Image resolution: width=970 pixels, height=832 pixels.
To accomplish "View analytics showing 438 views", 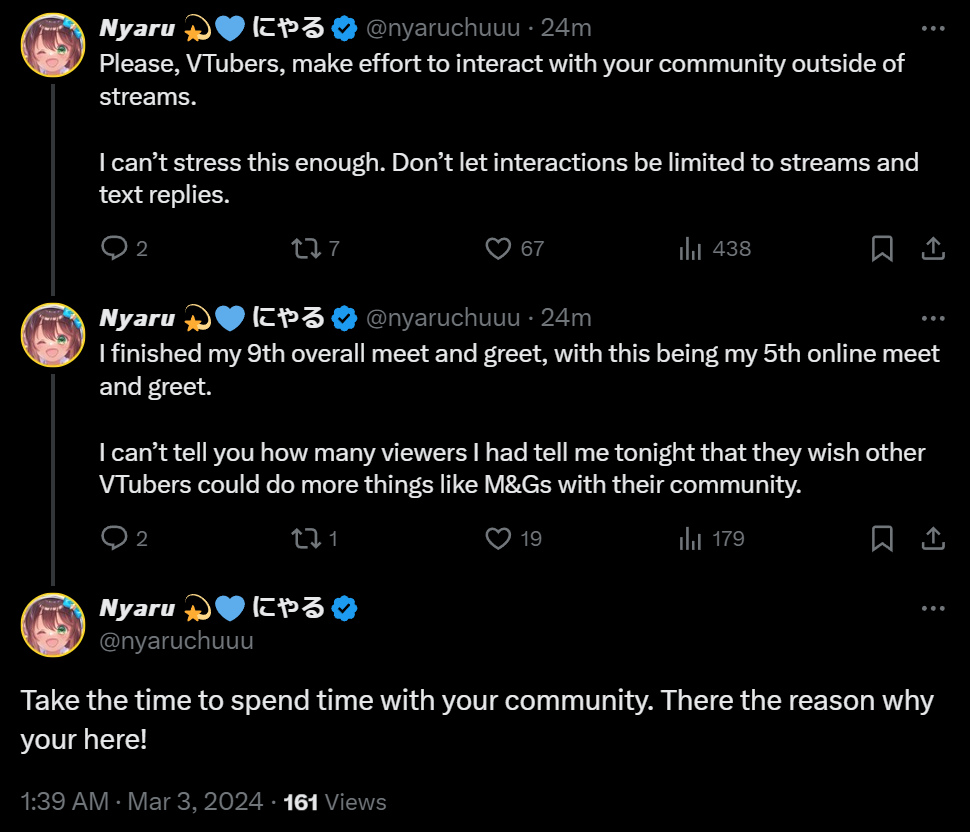I will (690, 248).
